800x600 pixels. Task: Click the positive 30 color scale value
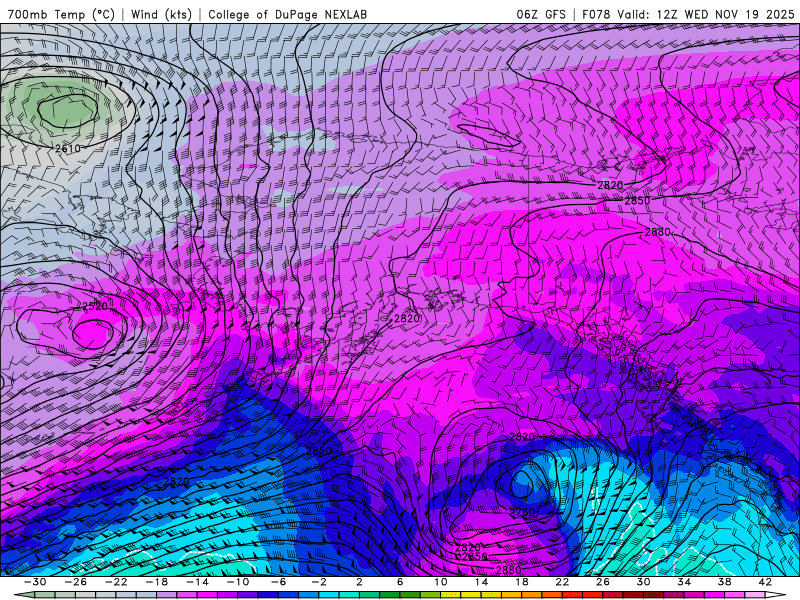(x=643, y=582)
